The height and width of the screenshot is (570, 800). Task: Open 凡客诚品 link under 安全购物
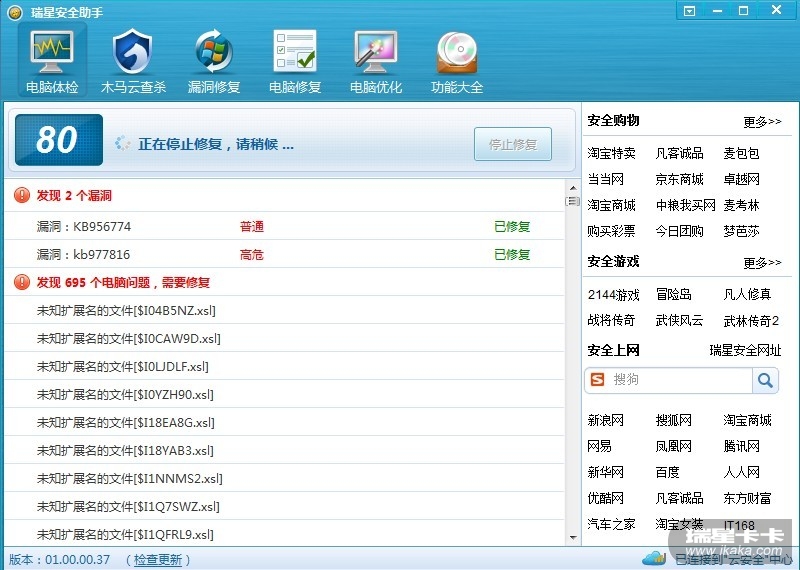(x=679, y=153)
